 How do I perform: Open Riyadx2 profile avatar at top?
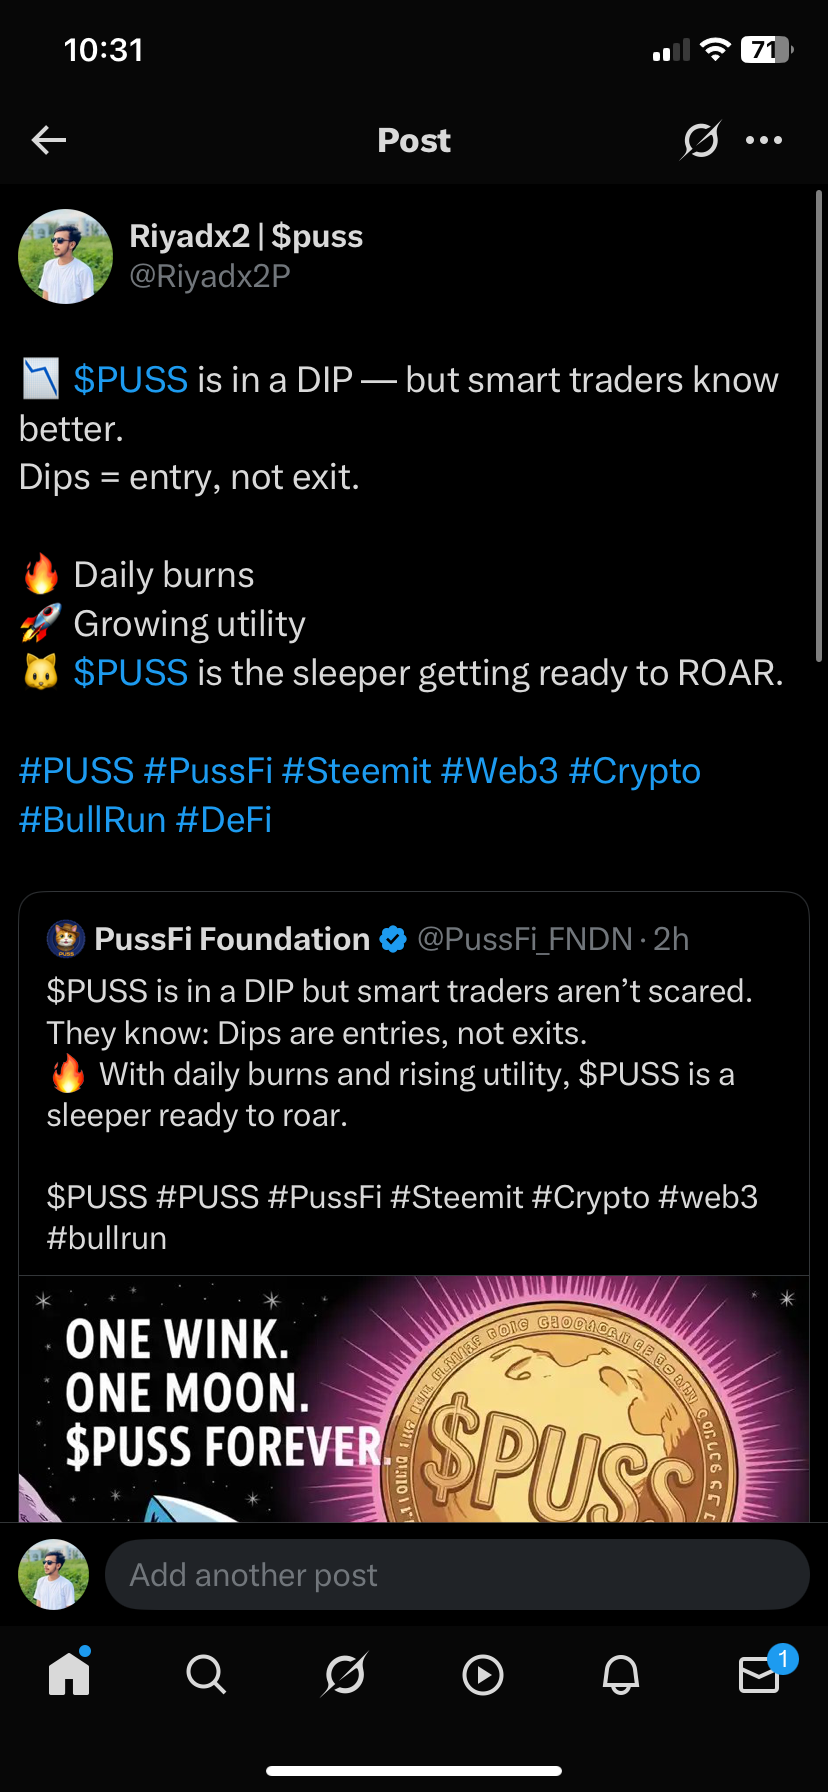pos(65,257)
